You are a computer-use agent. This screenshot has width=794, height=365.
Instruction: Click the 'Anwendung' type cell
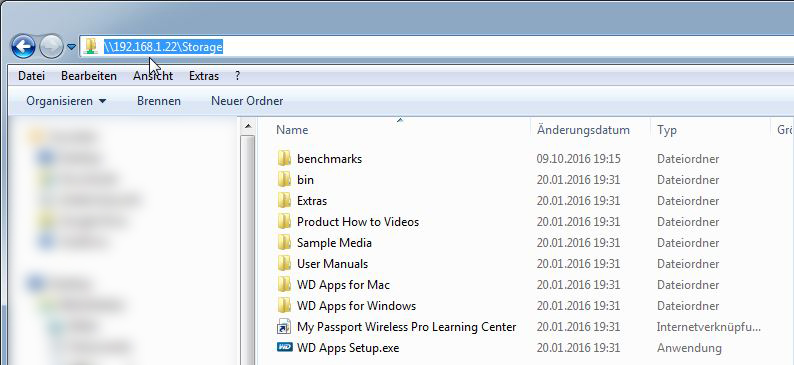[x=689, y=348]
